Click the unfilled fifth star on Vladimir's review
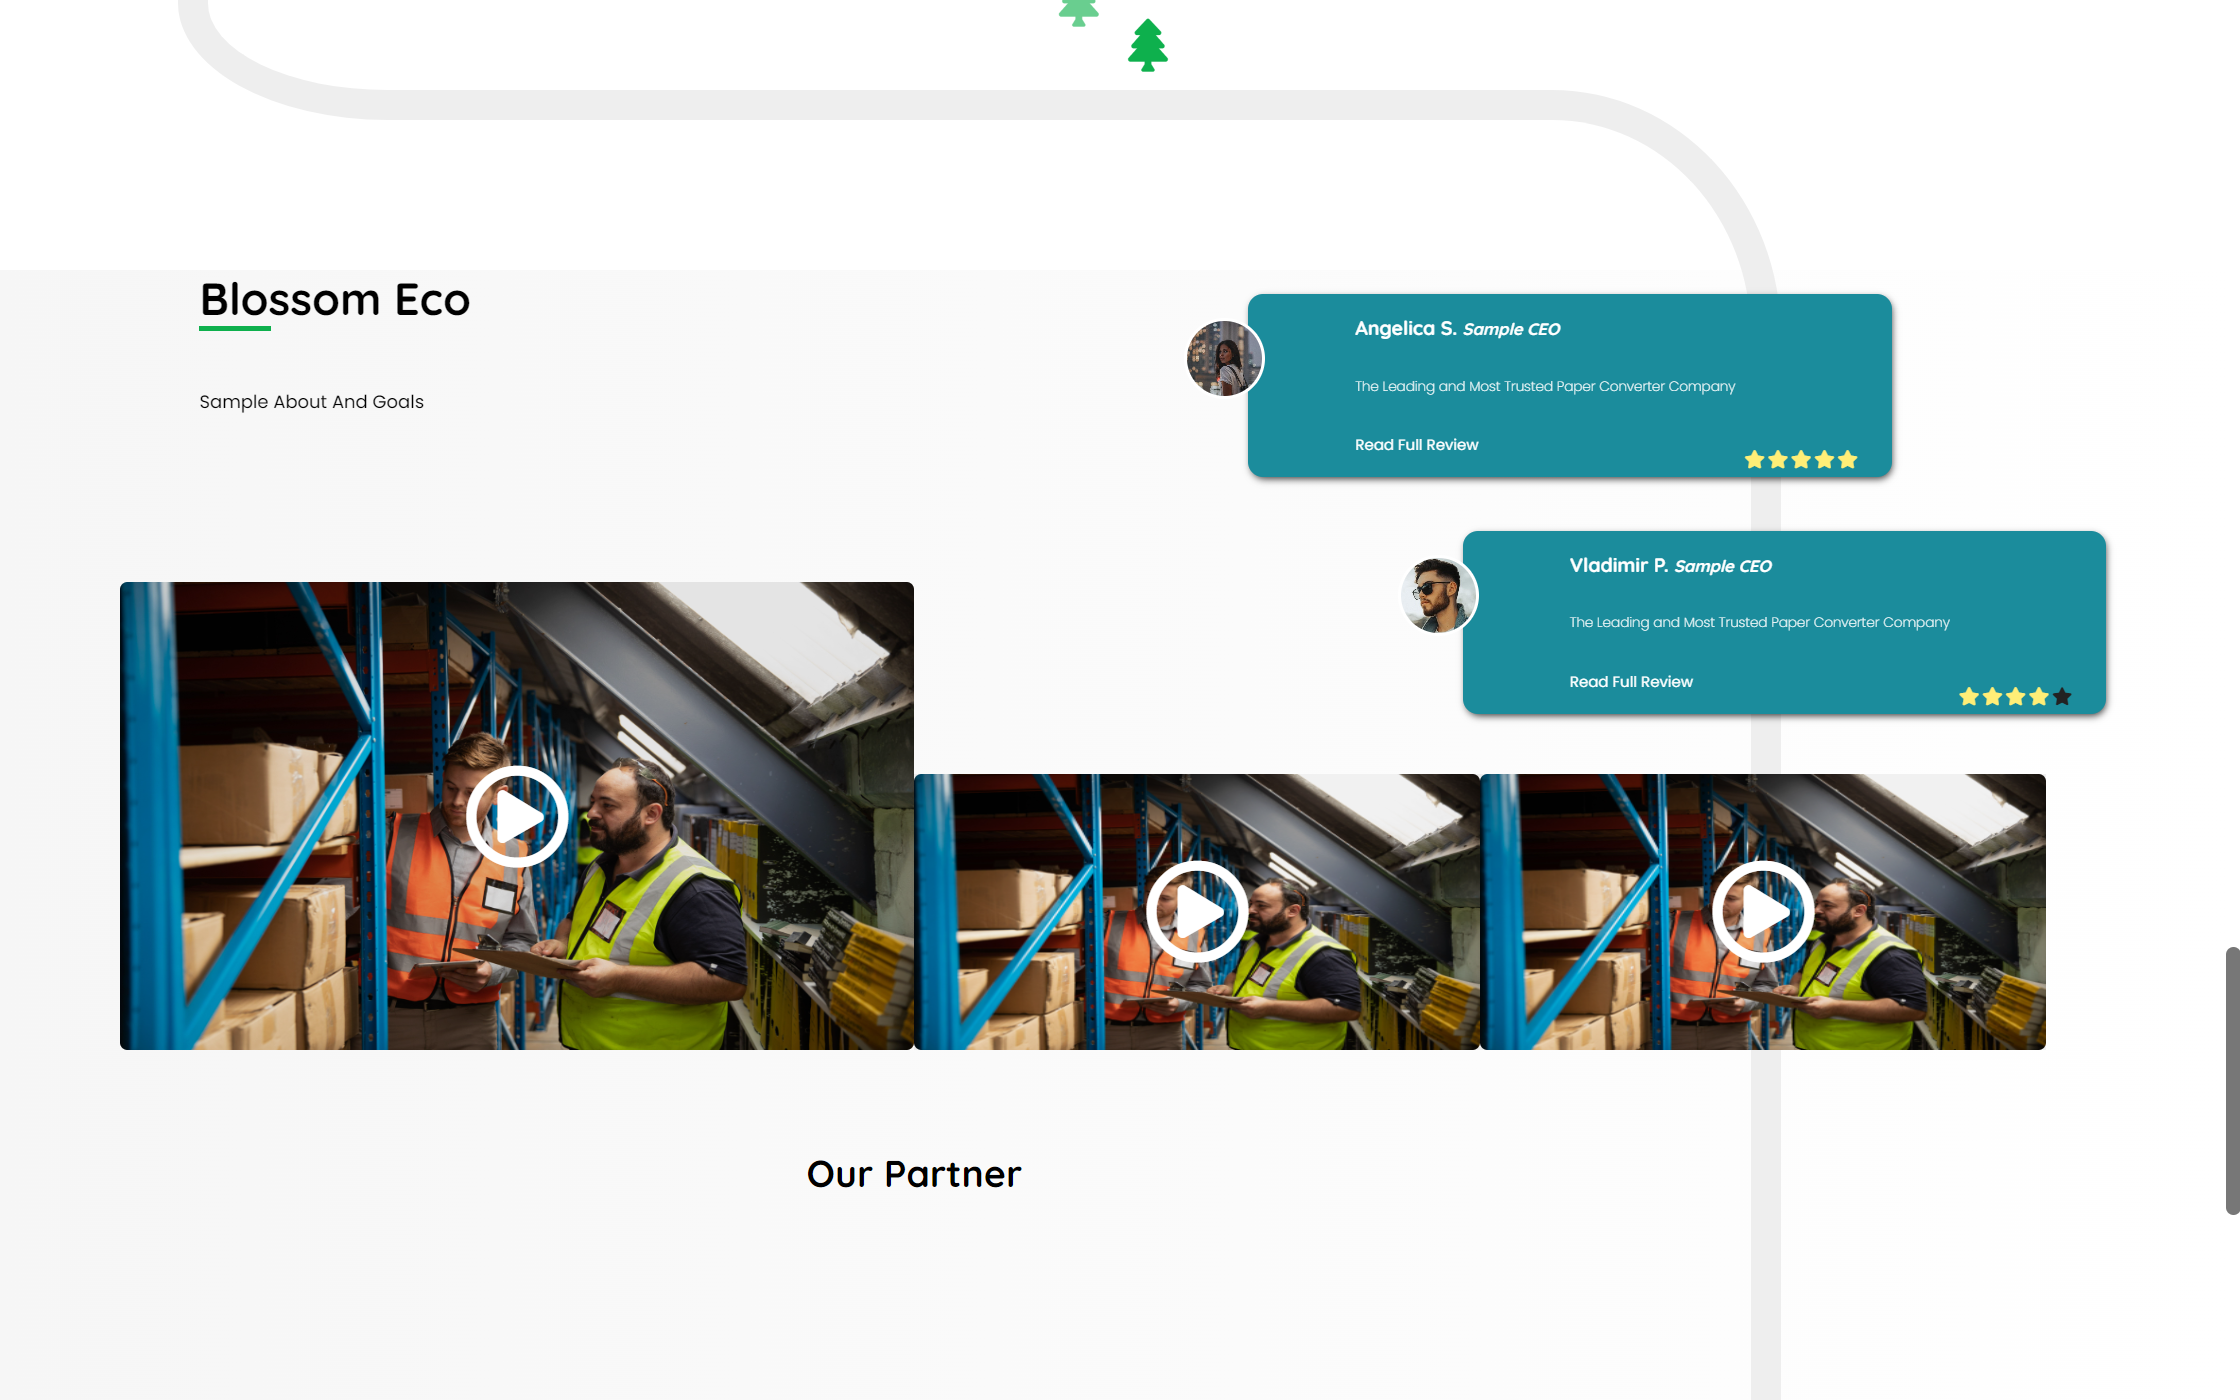Screen dimensions: 2240x1400 2062,696
